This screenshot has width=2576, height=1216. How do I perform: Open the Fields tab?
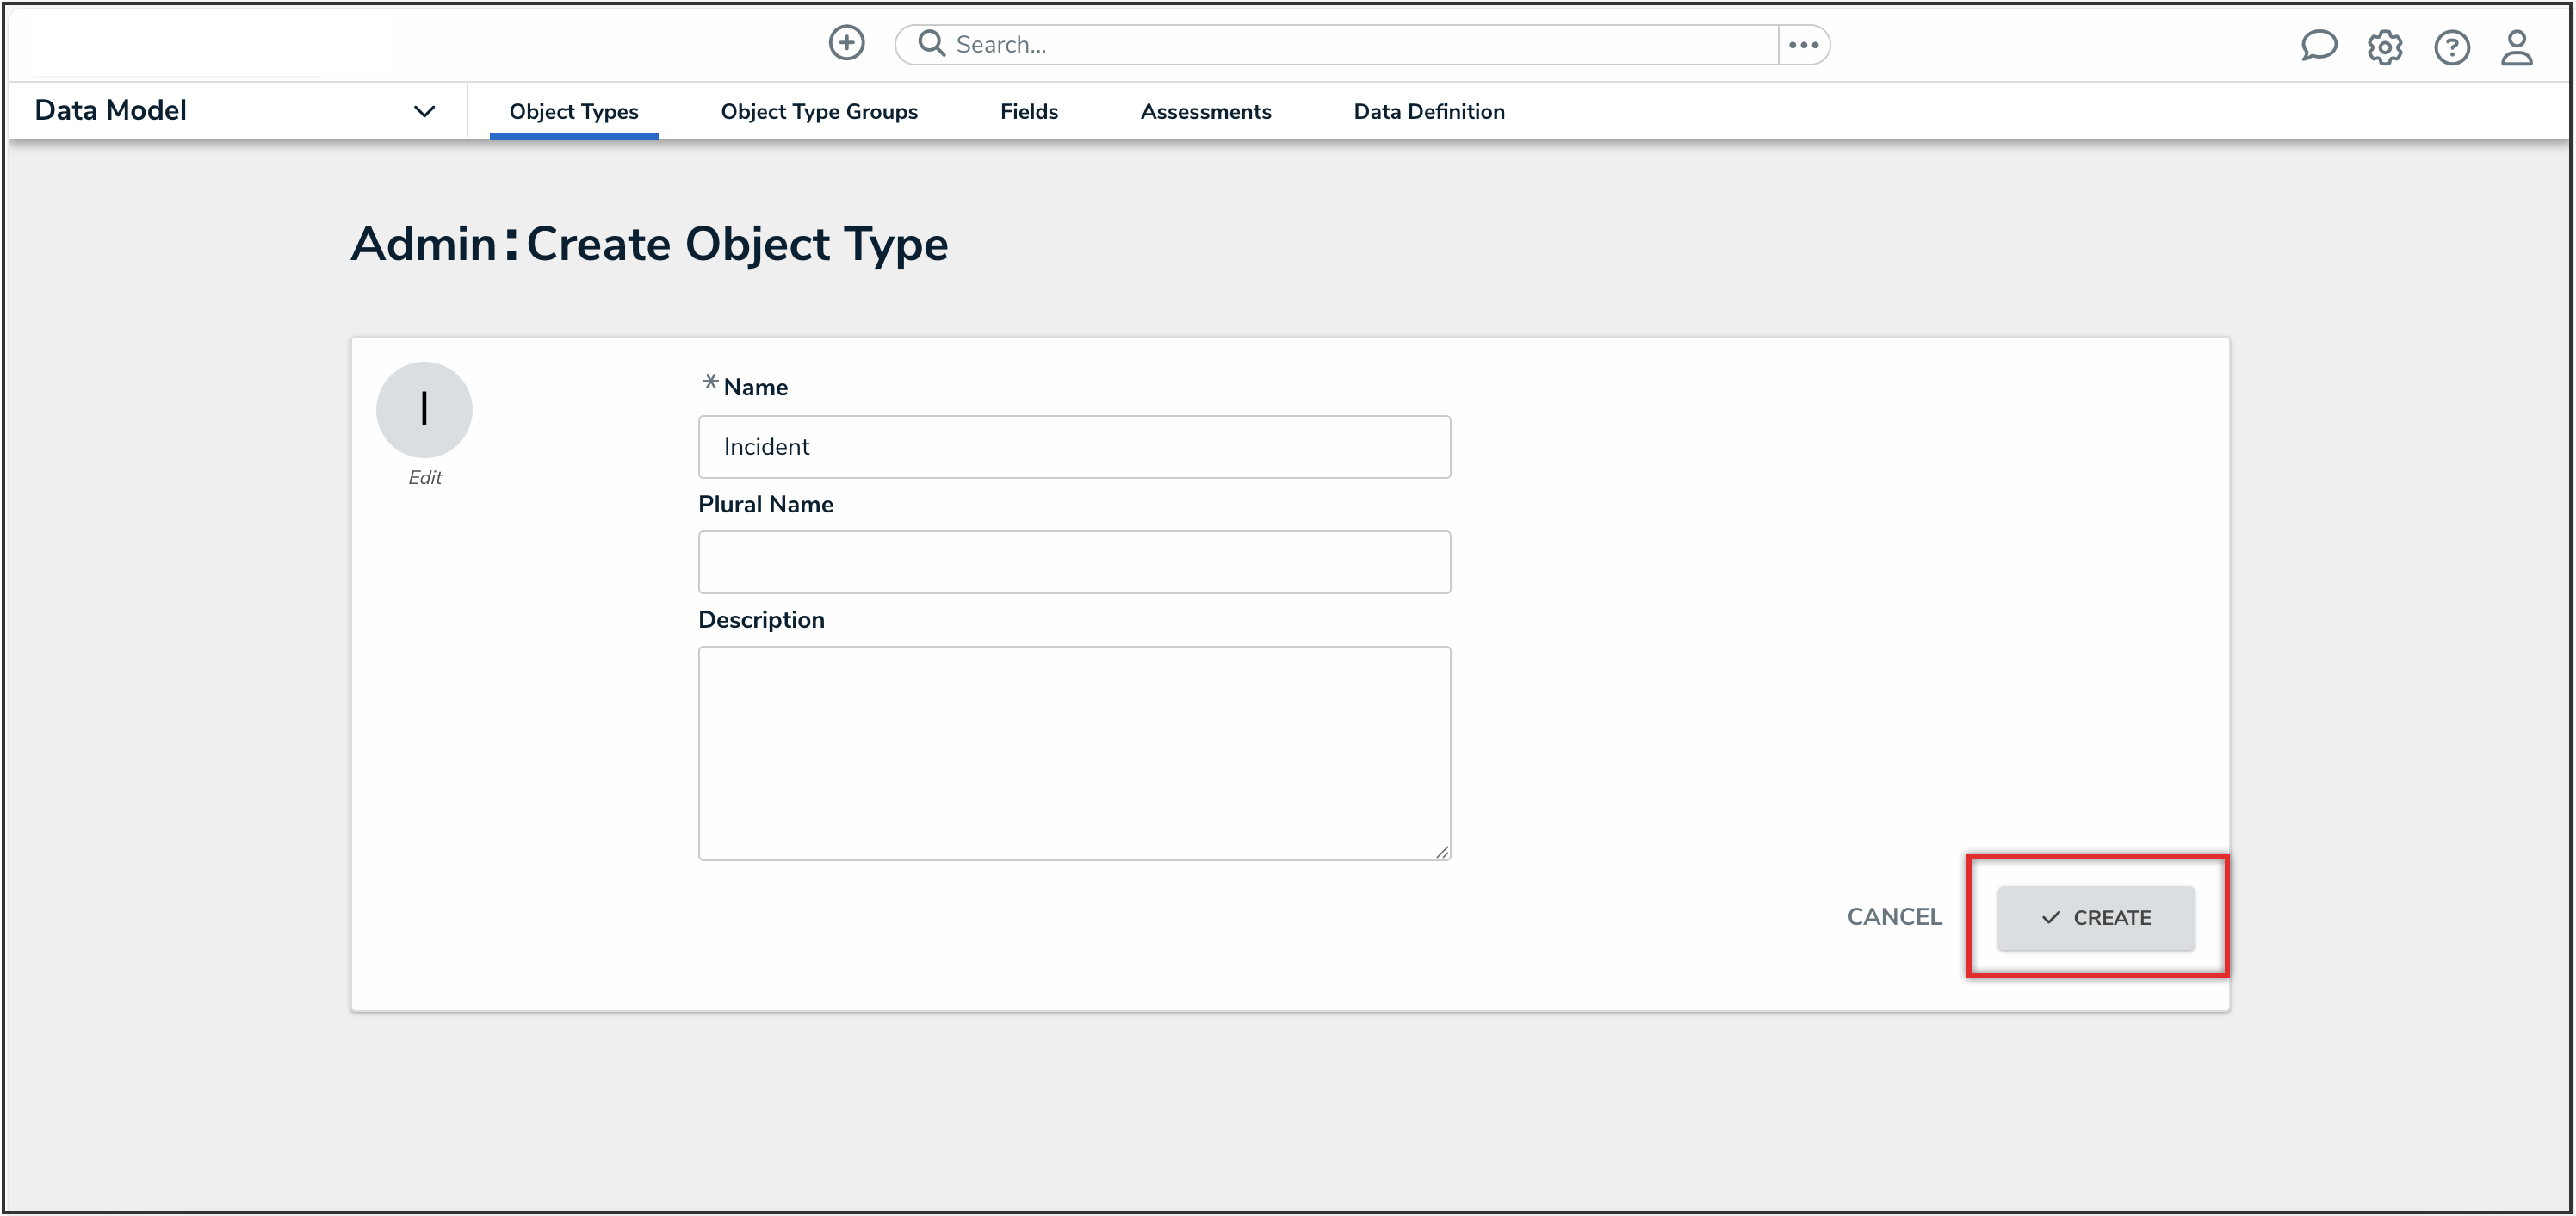click(1028, 112)
